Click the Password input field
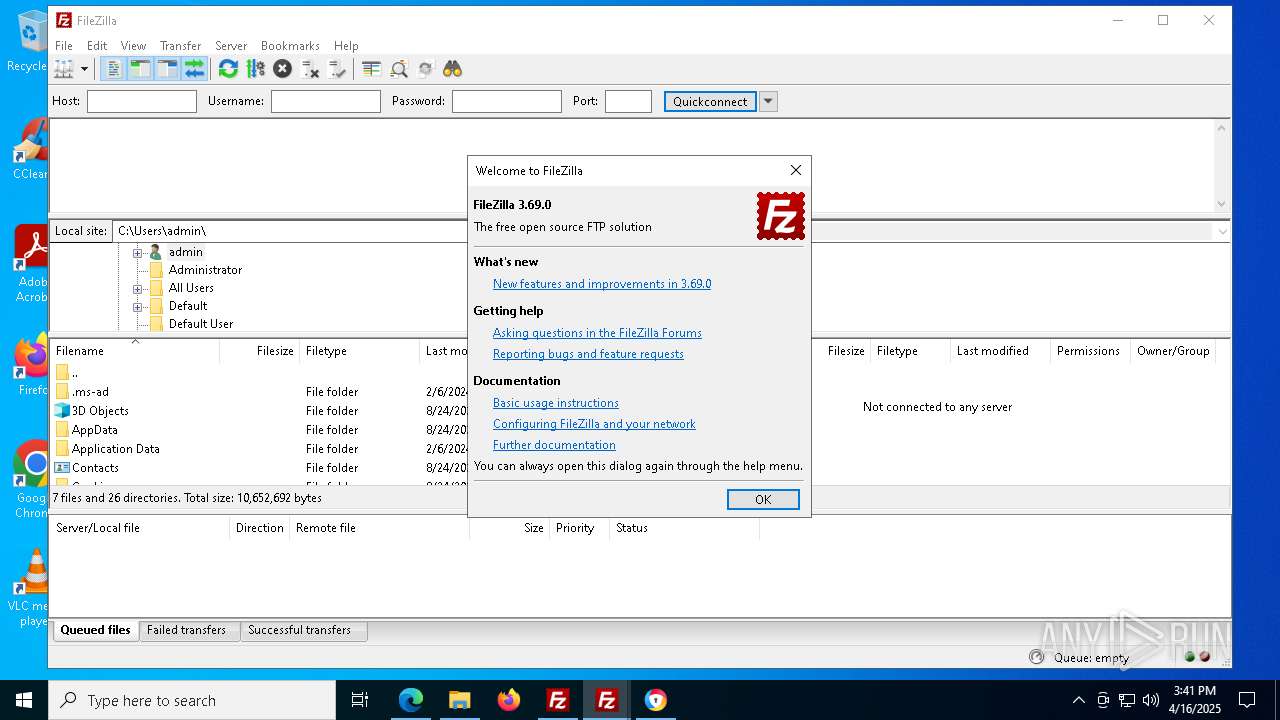 [x=507, y=101]
